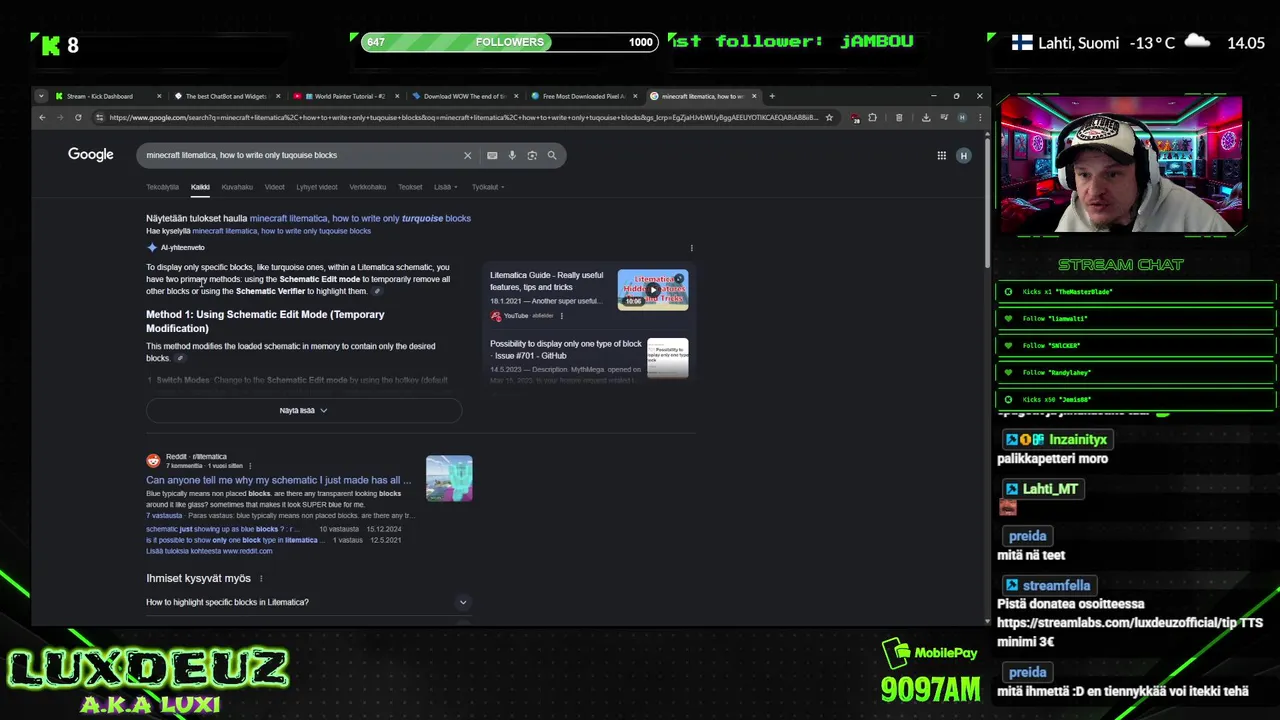Click the site info icon left of the URL

pos(99,117)
